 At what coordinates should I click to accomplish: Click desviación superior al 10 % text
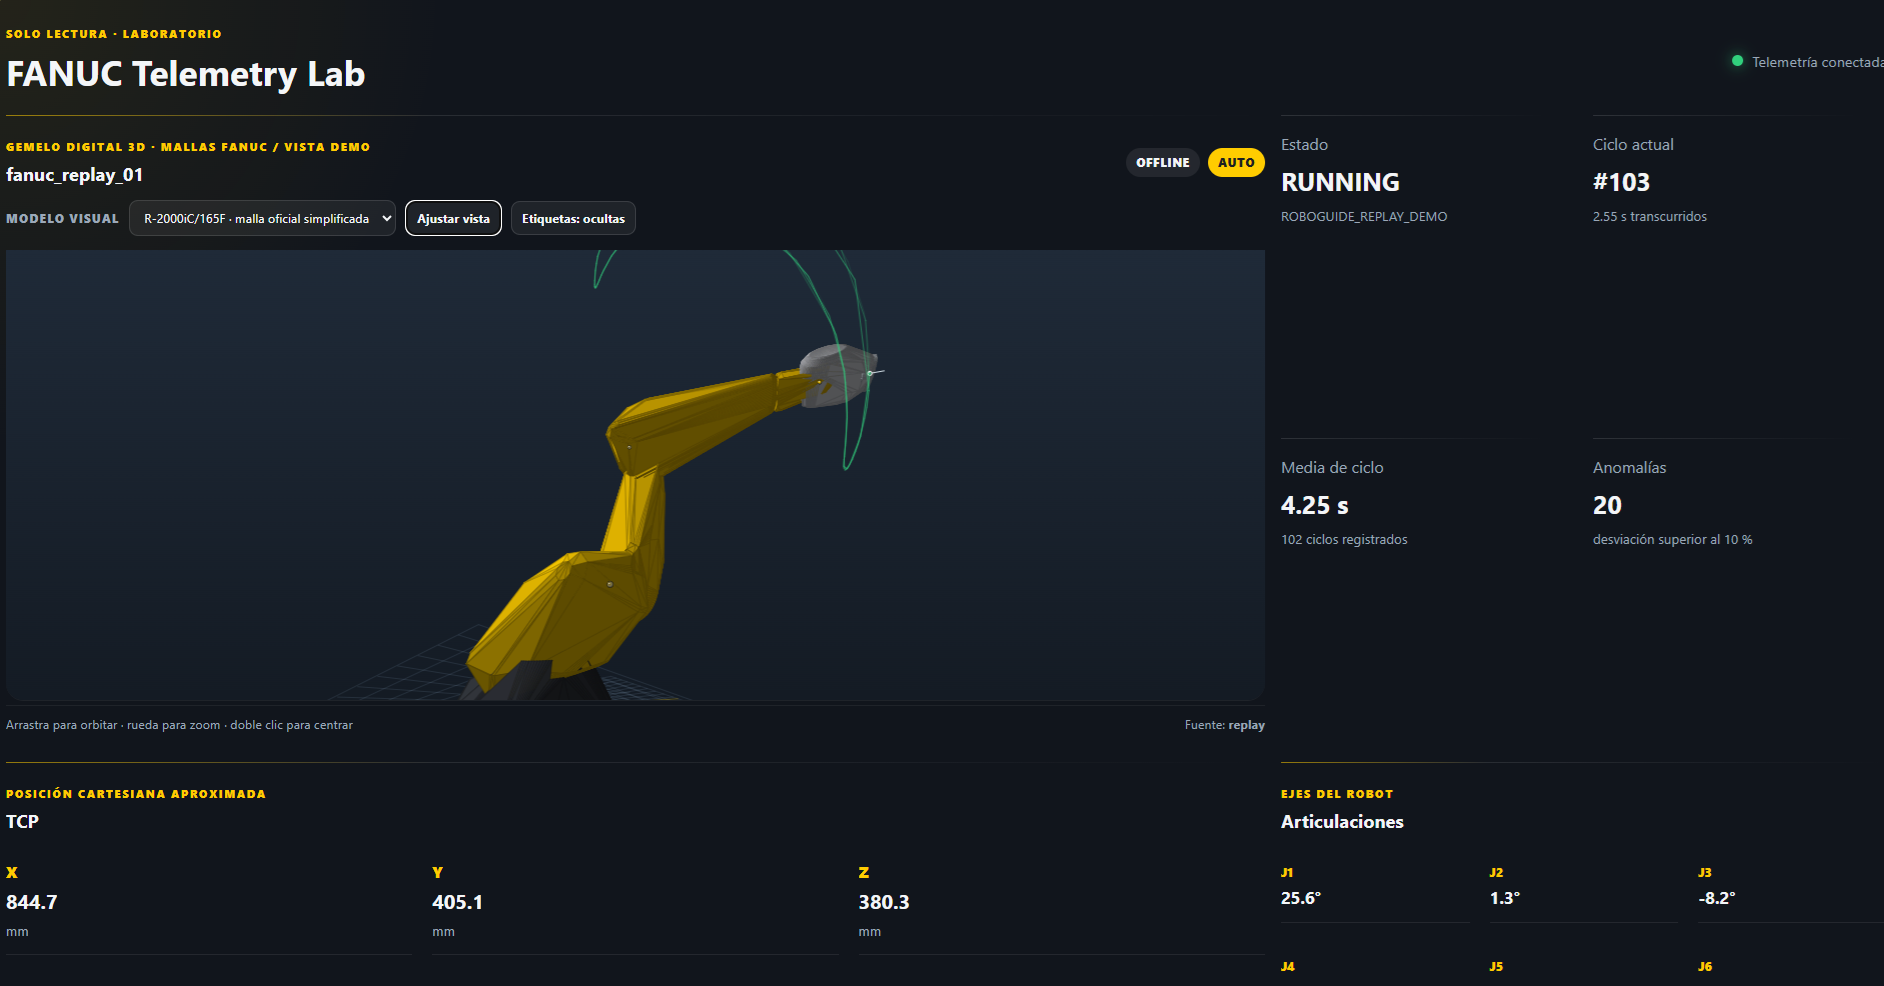(x=1672, y=539)
